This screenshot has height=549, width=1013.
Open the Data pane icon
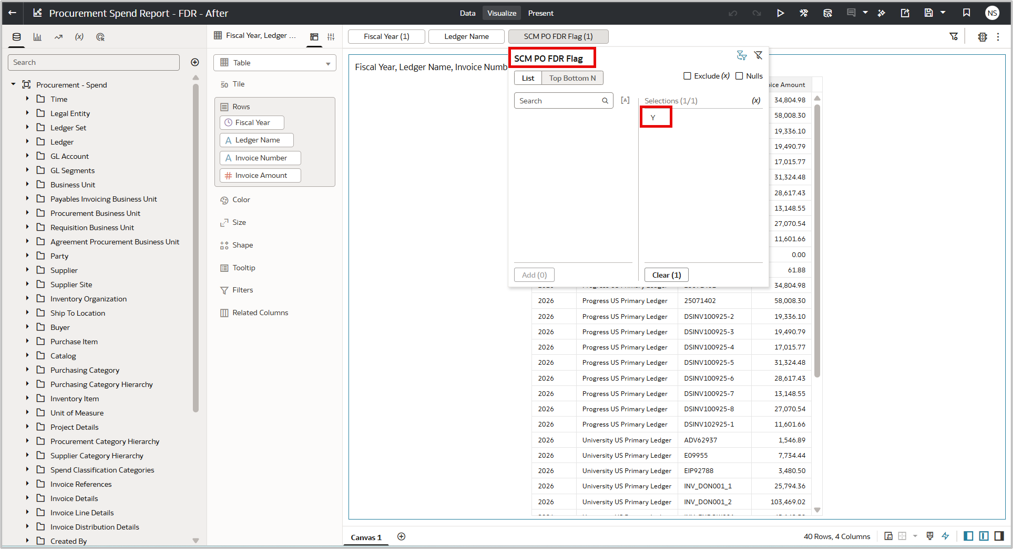pyautogui.click(x=17, y=37)
